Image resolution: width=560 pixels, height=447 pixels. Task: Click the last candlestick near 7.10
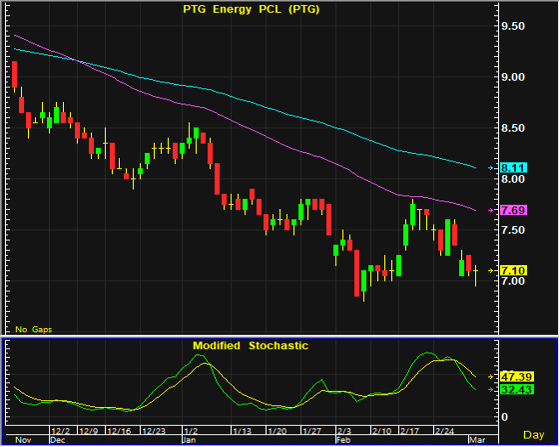pos(476,275)
